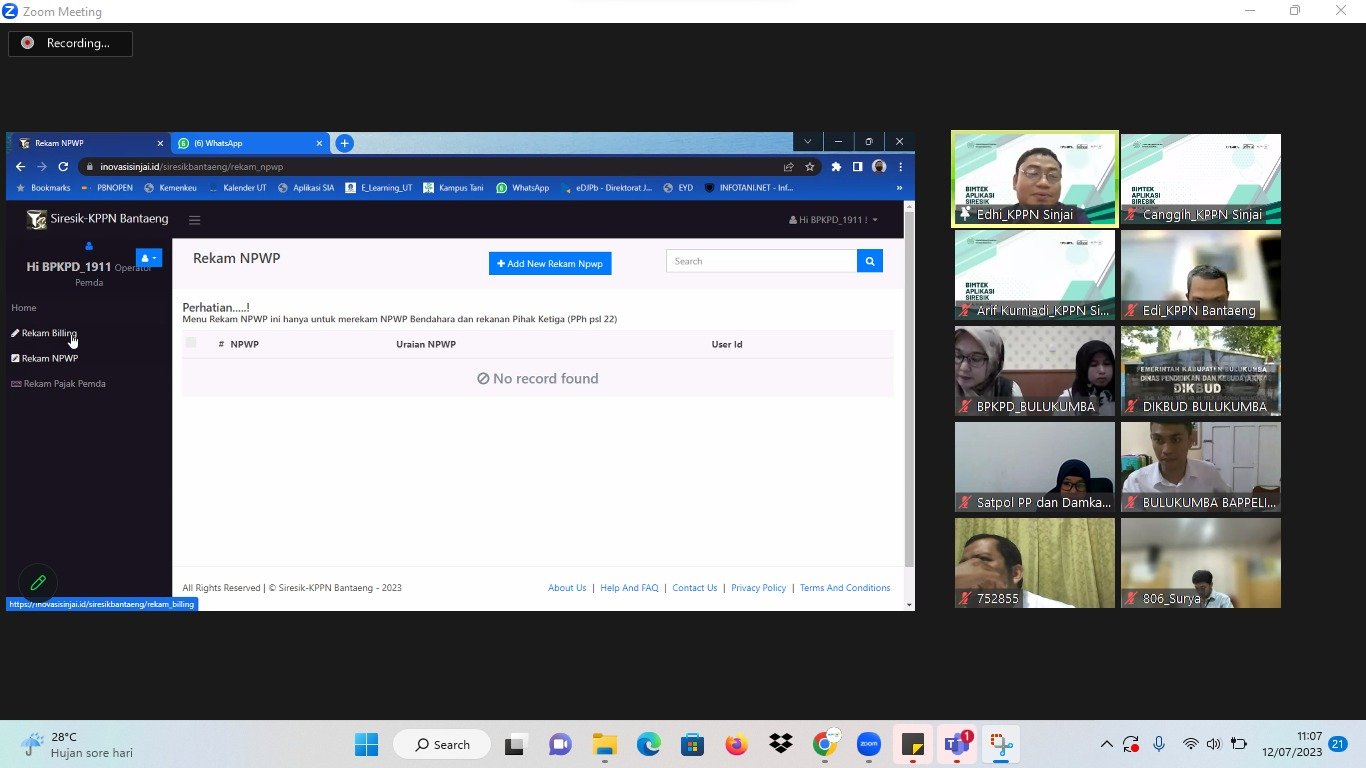Viewport: 1366px width, 768px height.
Task: Click the search magnifier button beside Search field
Action: coord(870,261)
